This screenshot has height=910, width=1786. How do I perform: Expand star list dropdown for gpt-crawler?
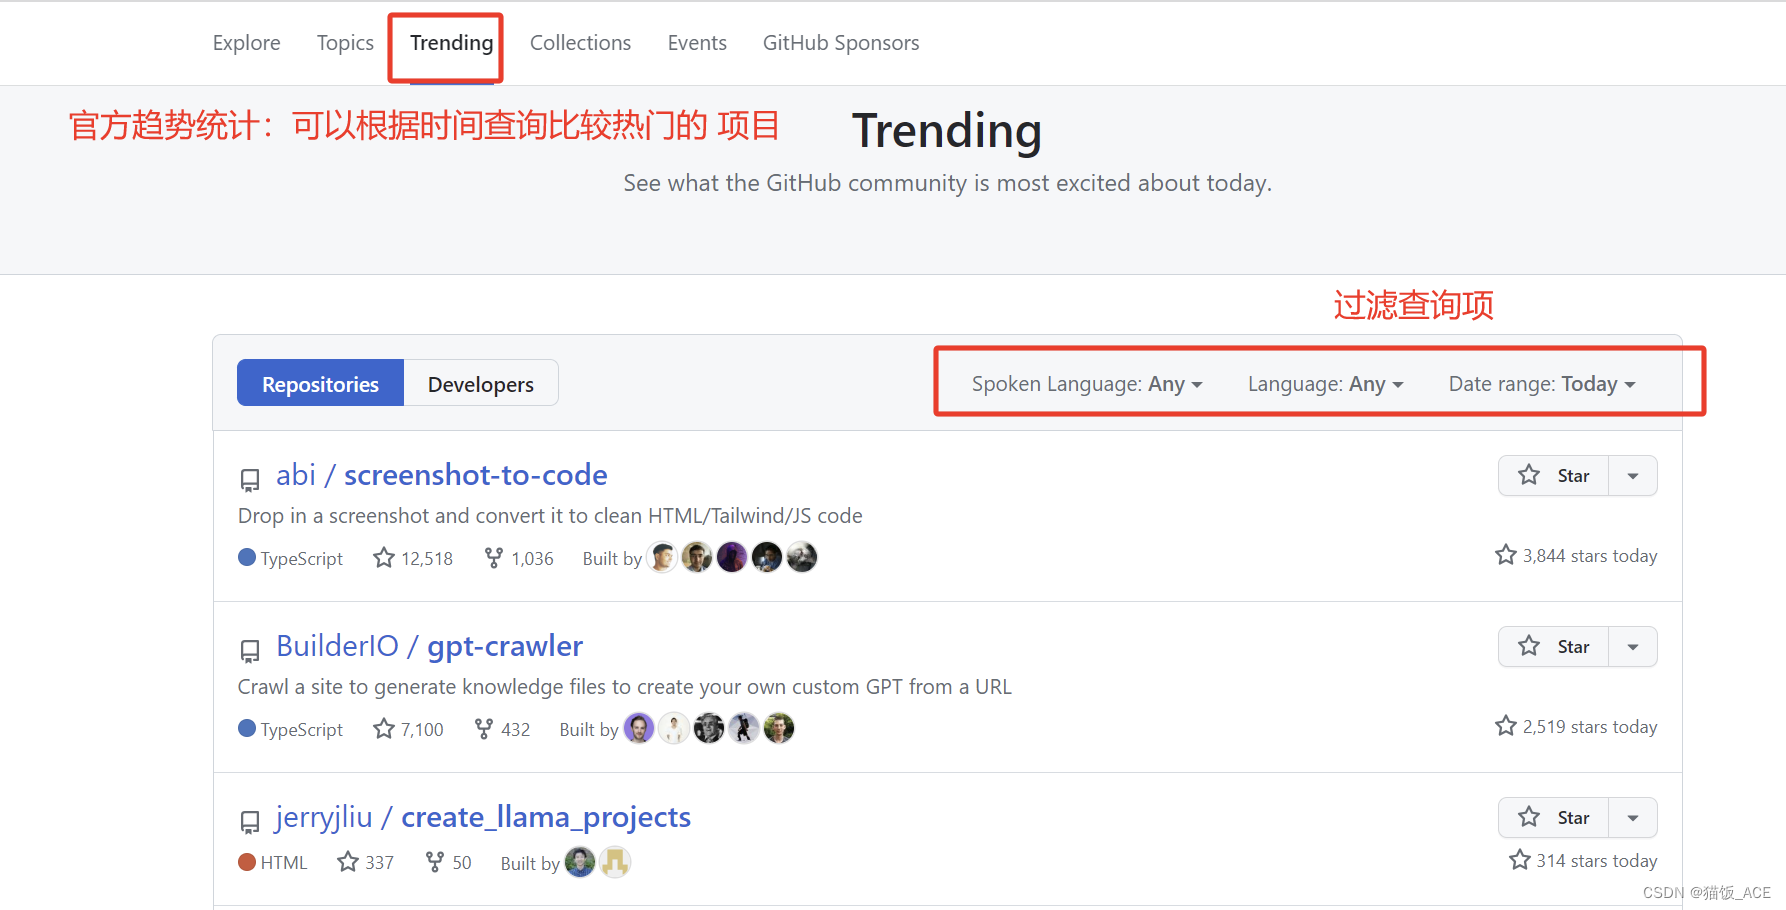(1633, 647)
